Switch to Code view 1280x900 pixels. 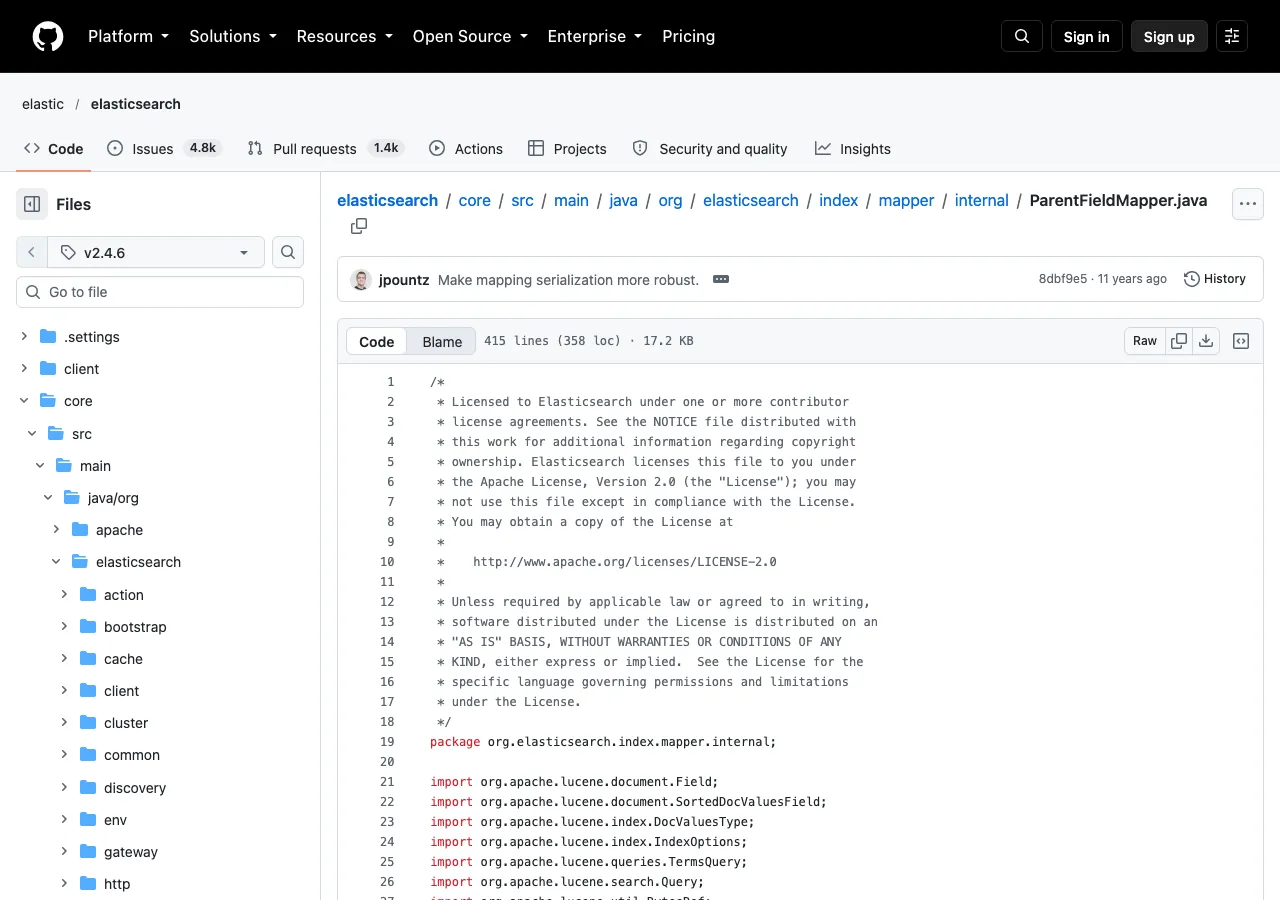(x=377, y=341)
